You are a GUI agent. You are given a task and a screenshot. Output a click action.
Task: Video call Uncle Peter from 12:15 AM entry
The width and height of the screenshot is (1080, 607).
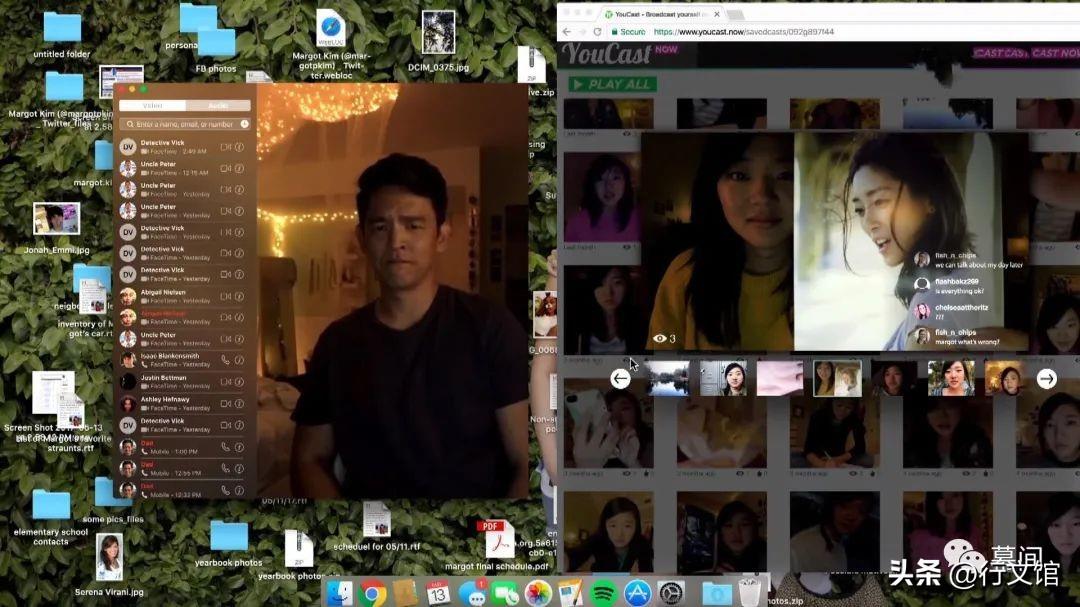tap(225, 168)
